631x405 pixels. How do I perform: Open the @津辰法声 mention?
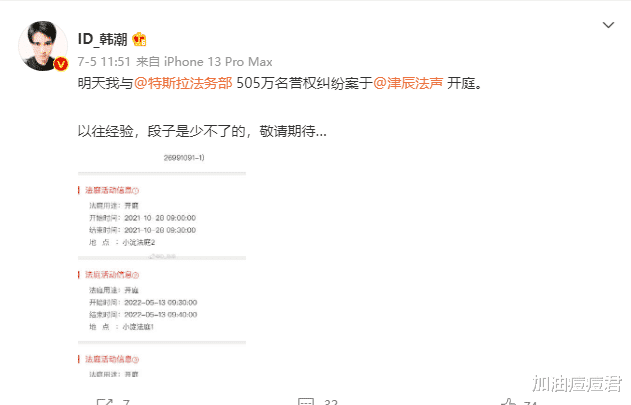coord(408,83)
